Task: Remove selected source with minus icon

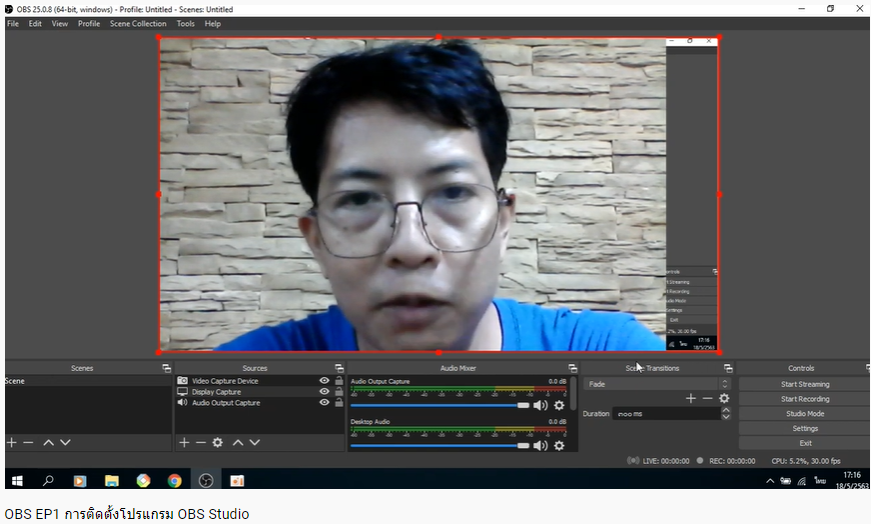Action: pos(200,442)
